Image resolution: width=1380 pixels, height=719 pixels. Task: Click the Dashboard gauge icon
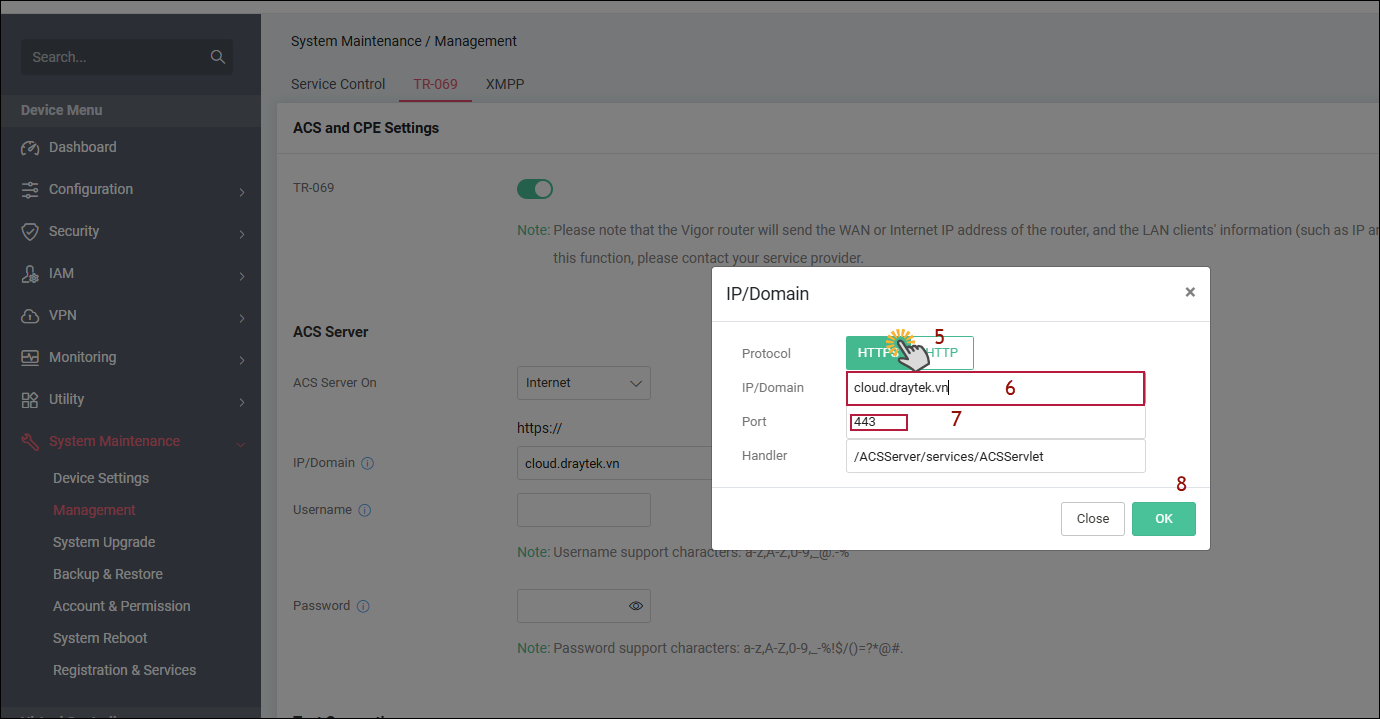pos(30,148)
